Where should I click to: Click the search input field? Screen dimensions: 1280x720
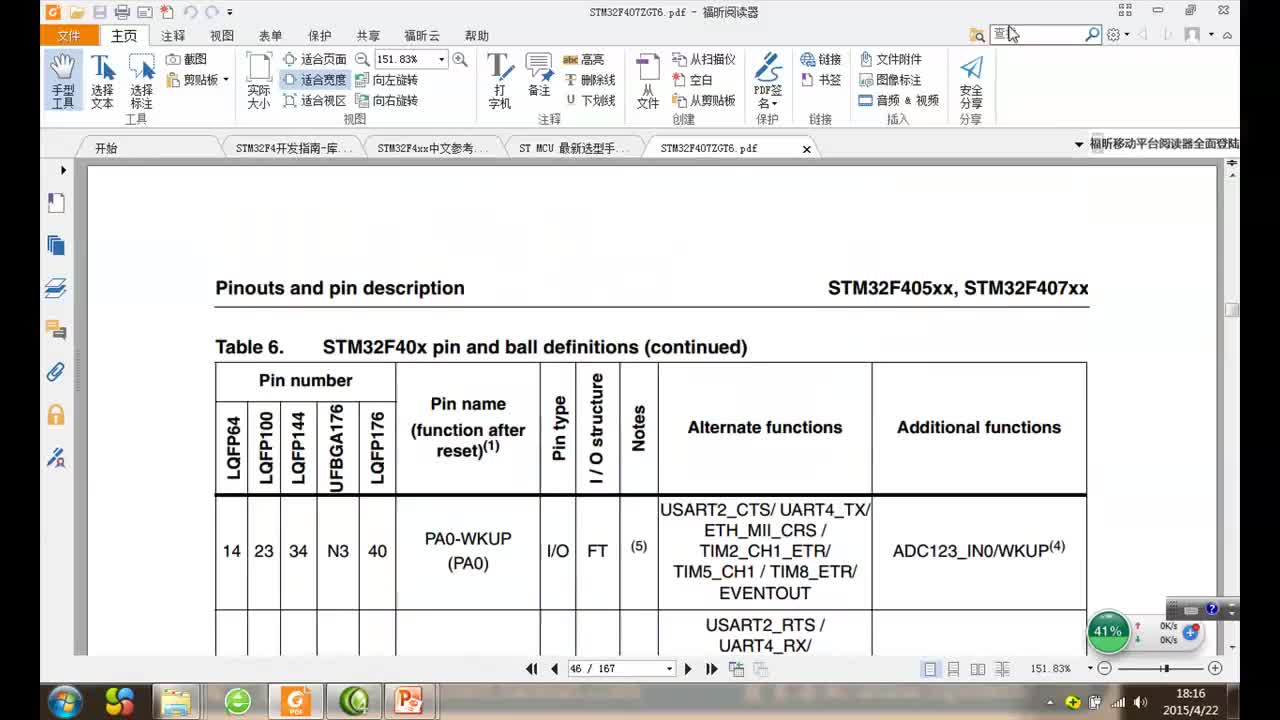(x=1037, y=34)
